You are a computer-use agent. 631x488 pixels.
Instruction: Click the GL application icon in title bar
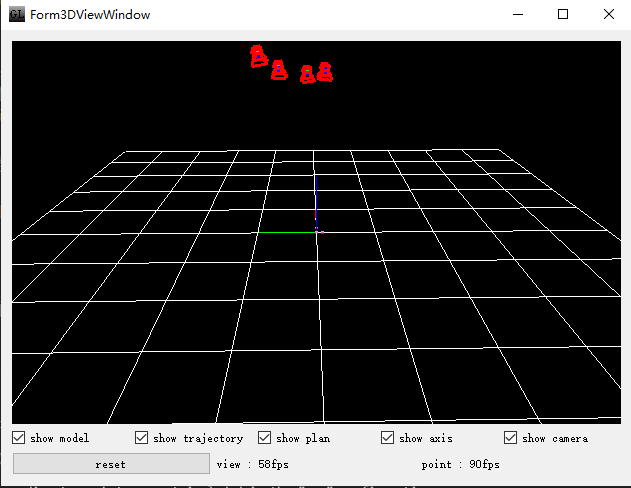point(17,14)
